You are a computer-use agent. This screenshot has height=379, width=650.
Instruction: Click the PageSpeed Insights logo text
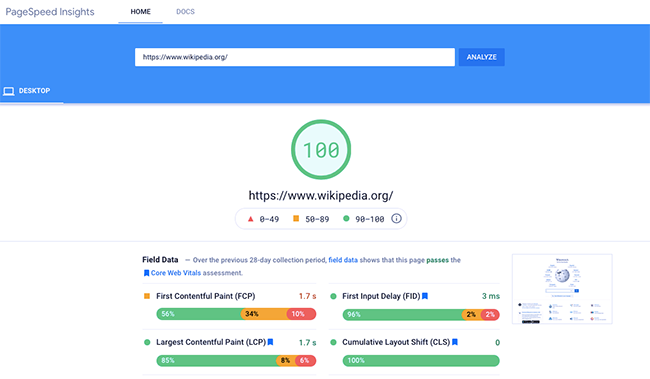50,12
